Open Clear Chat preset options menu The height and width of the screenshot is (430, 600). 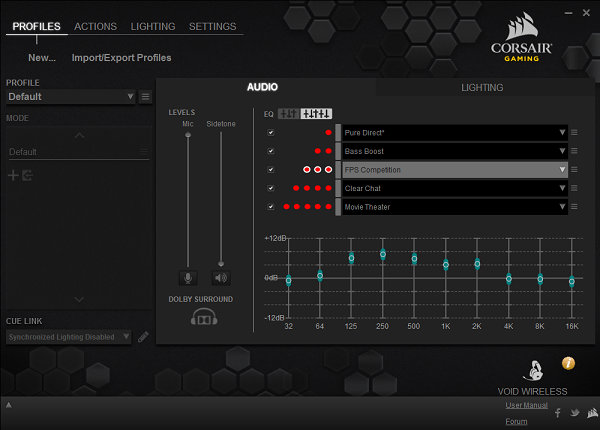click(x=574, y=188)
